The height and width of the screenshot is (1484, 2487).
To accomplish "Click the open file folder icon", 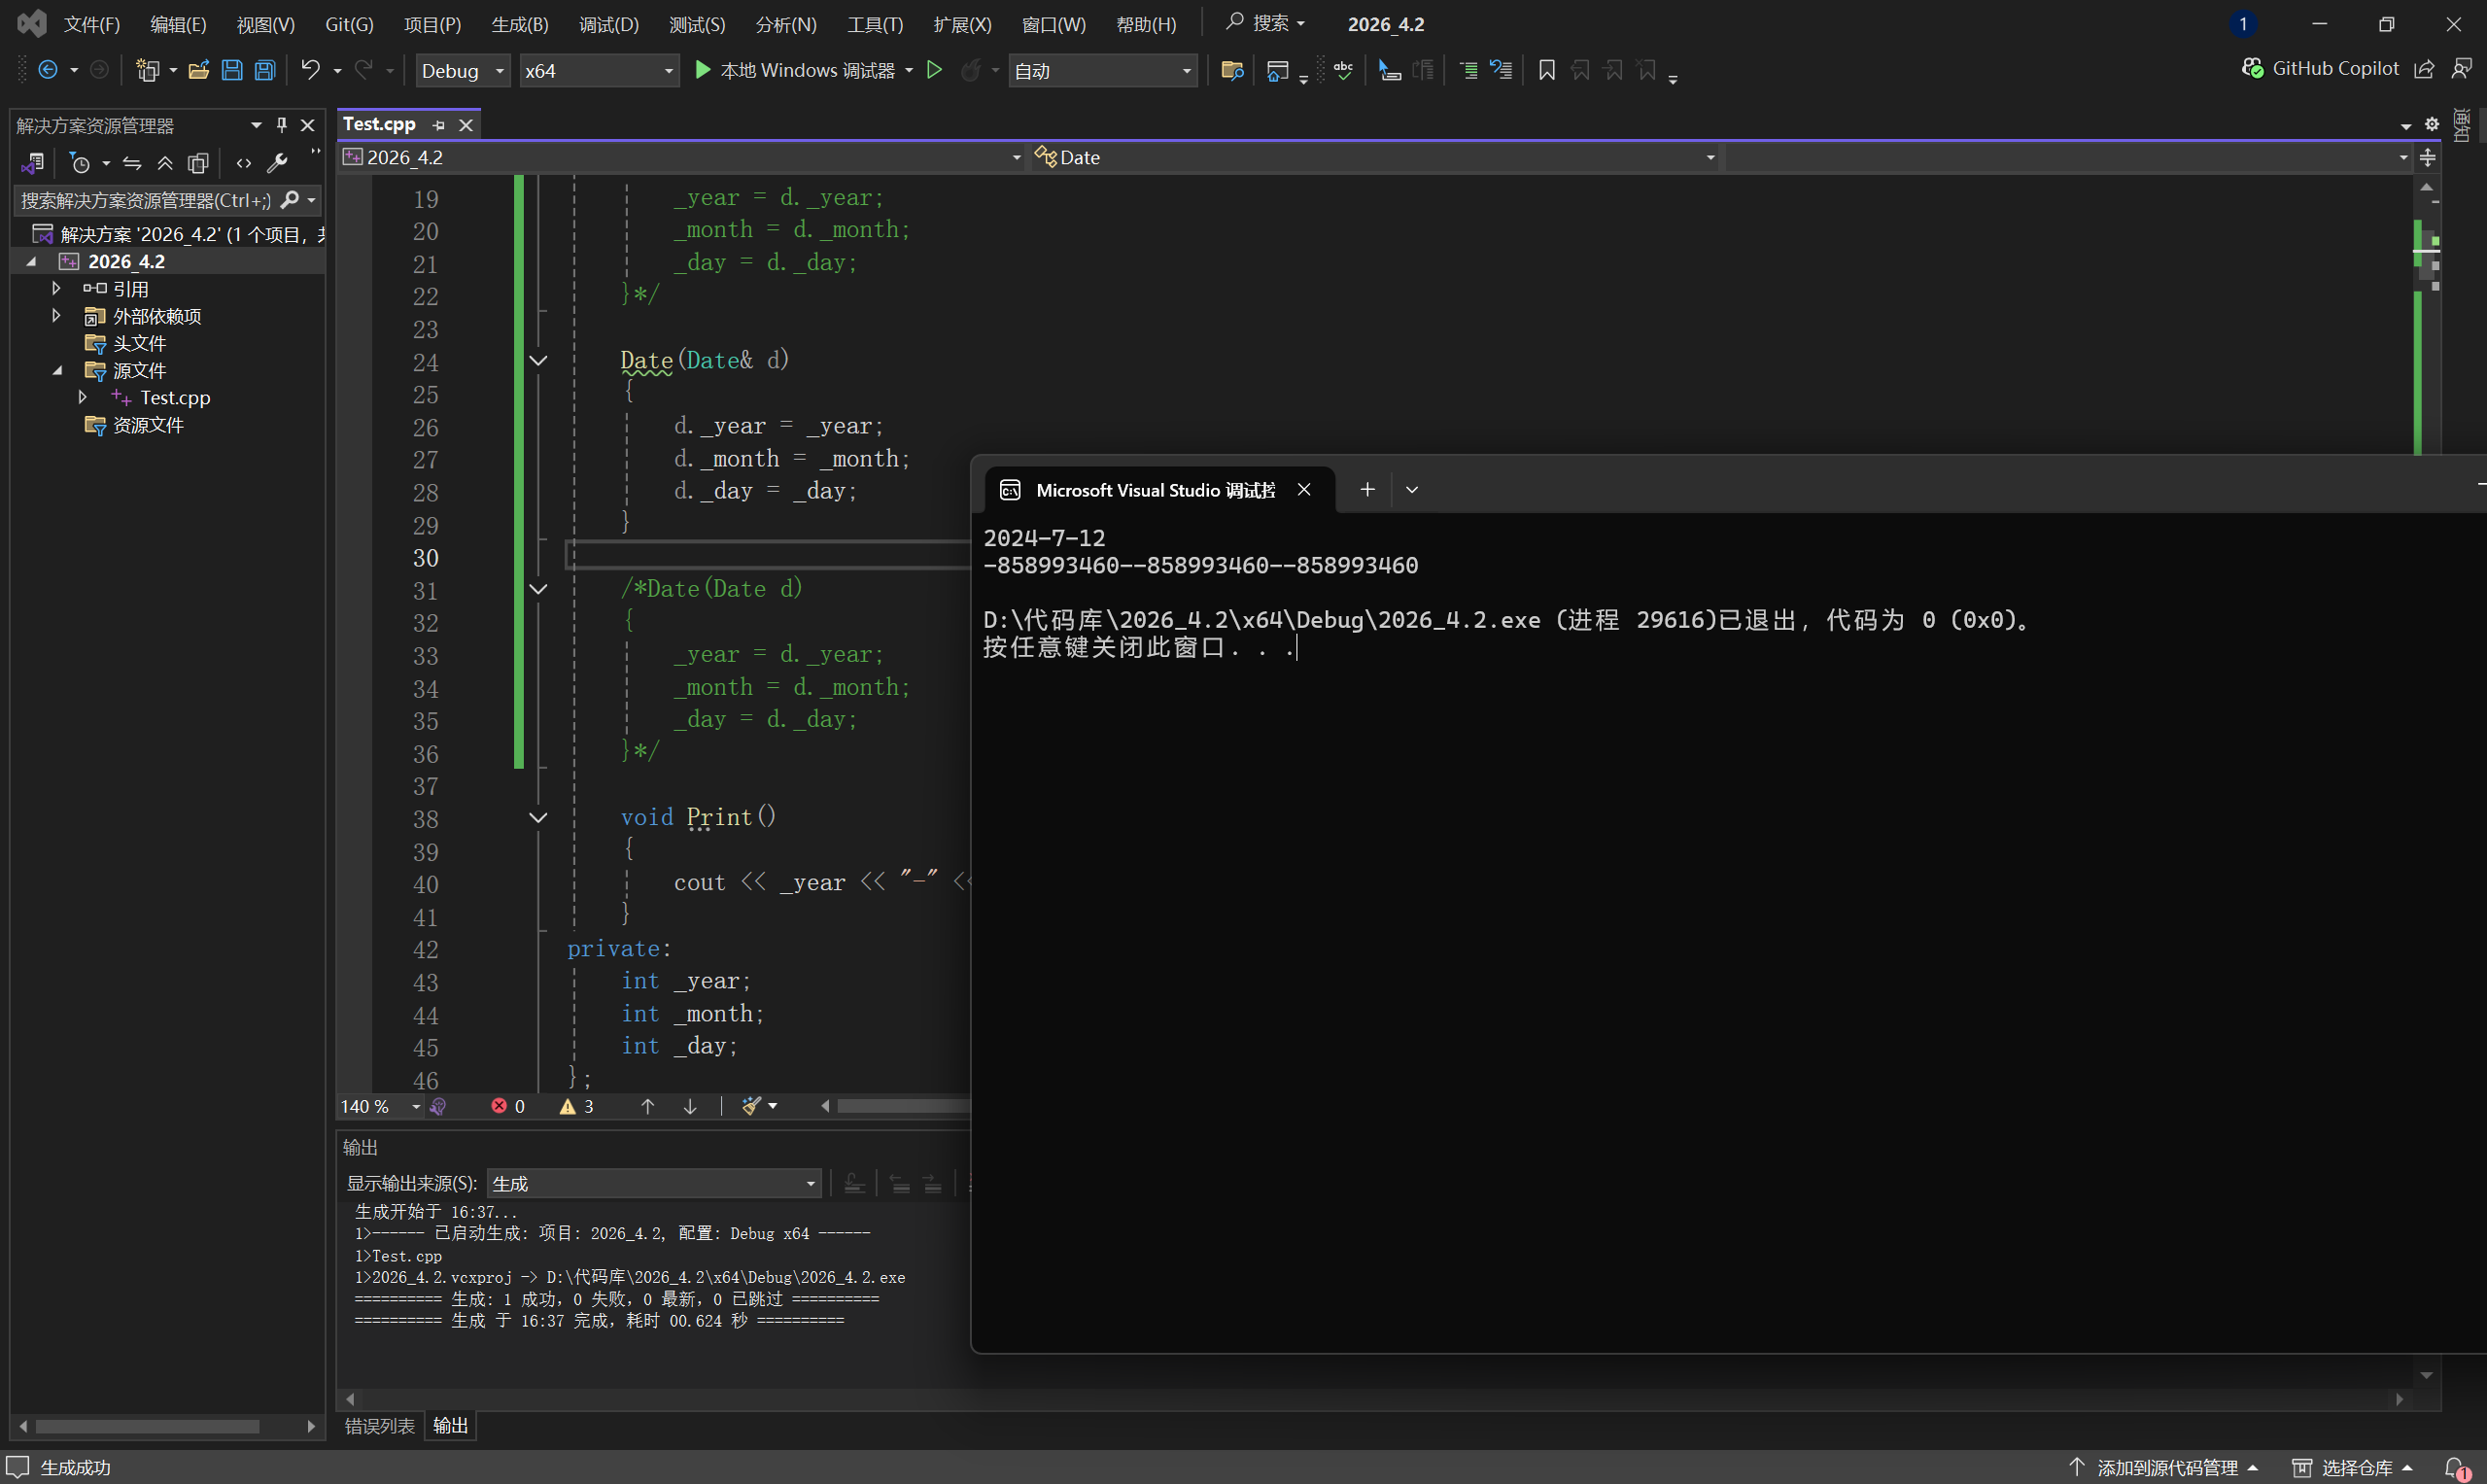I will [198, 70].
